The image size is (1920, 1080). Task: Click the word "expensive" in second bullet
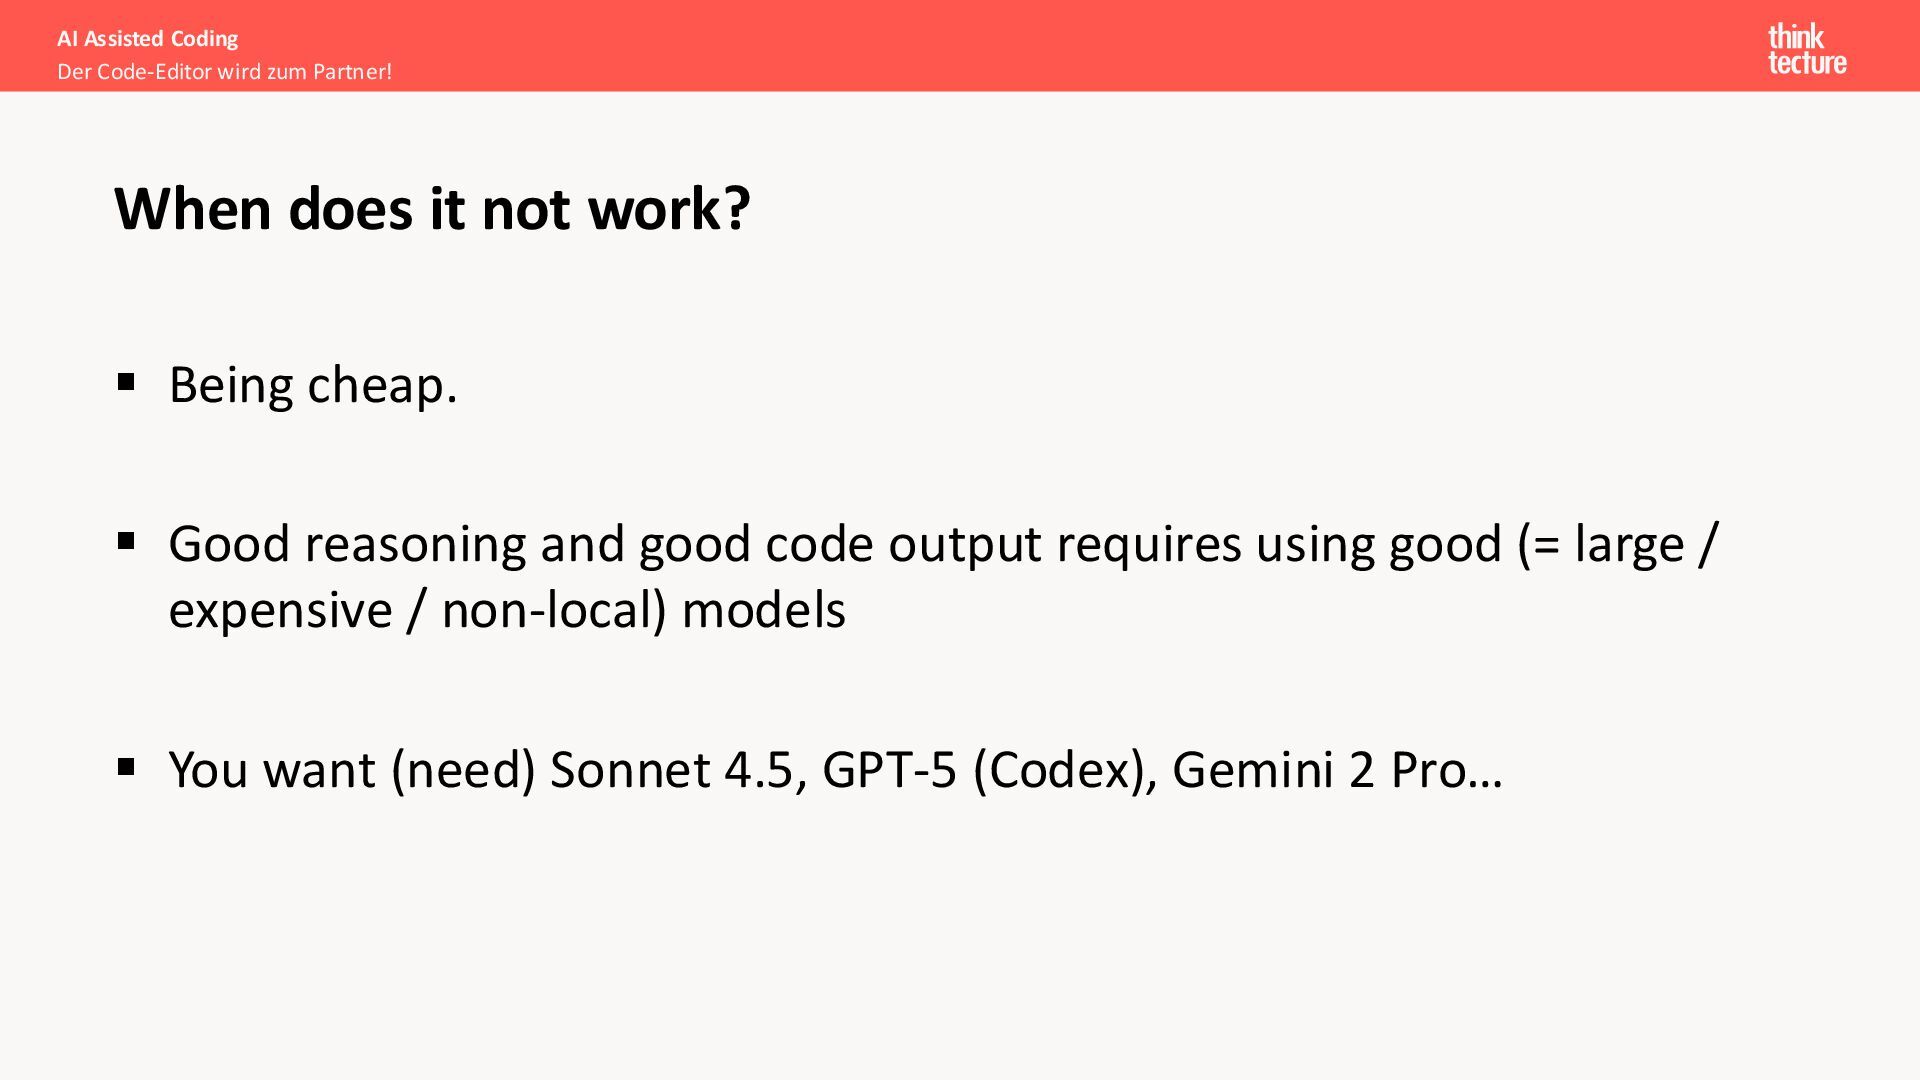tap(280, 610)
